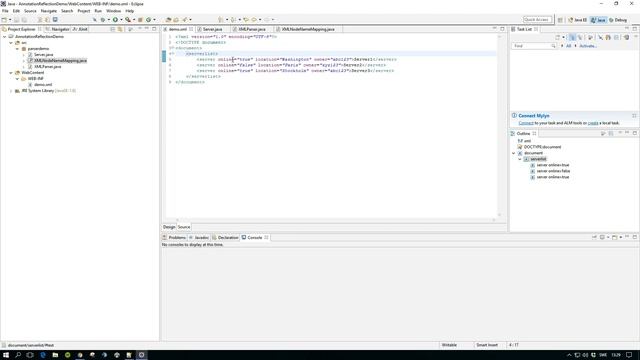Image resolution: width=640 pixels, height=360 pixels.
Task: Toggle Link with Editor in Project Explorer
Action: coord(120,29)
